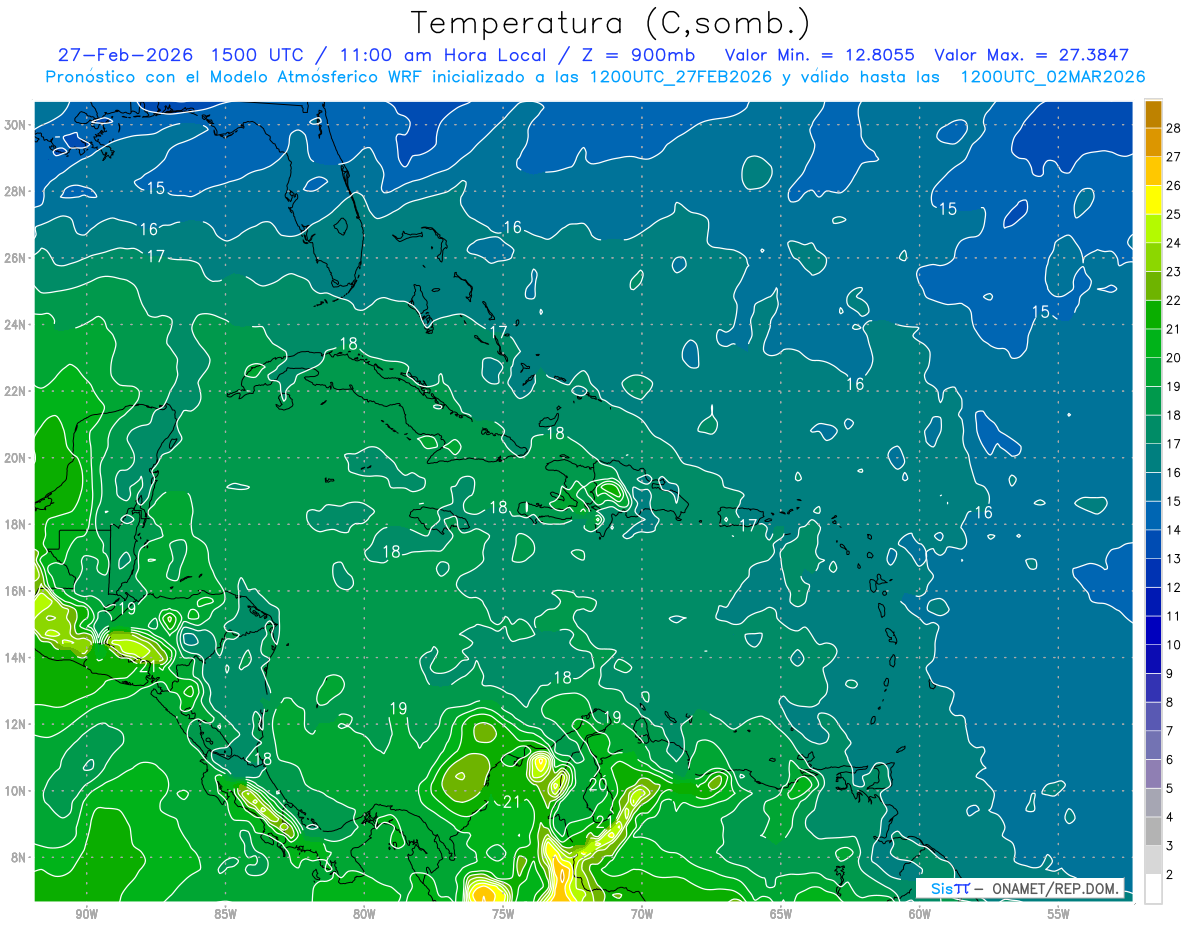Click the 85W longitude label
This screenshot has height=927, width=1200.
[225, 914]
